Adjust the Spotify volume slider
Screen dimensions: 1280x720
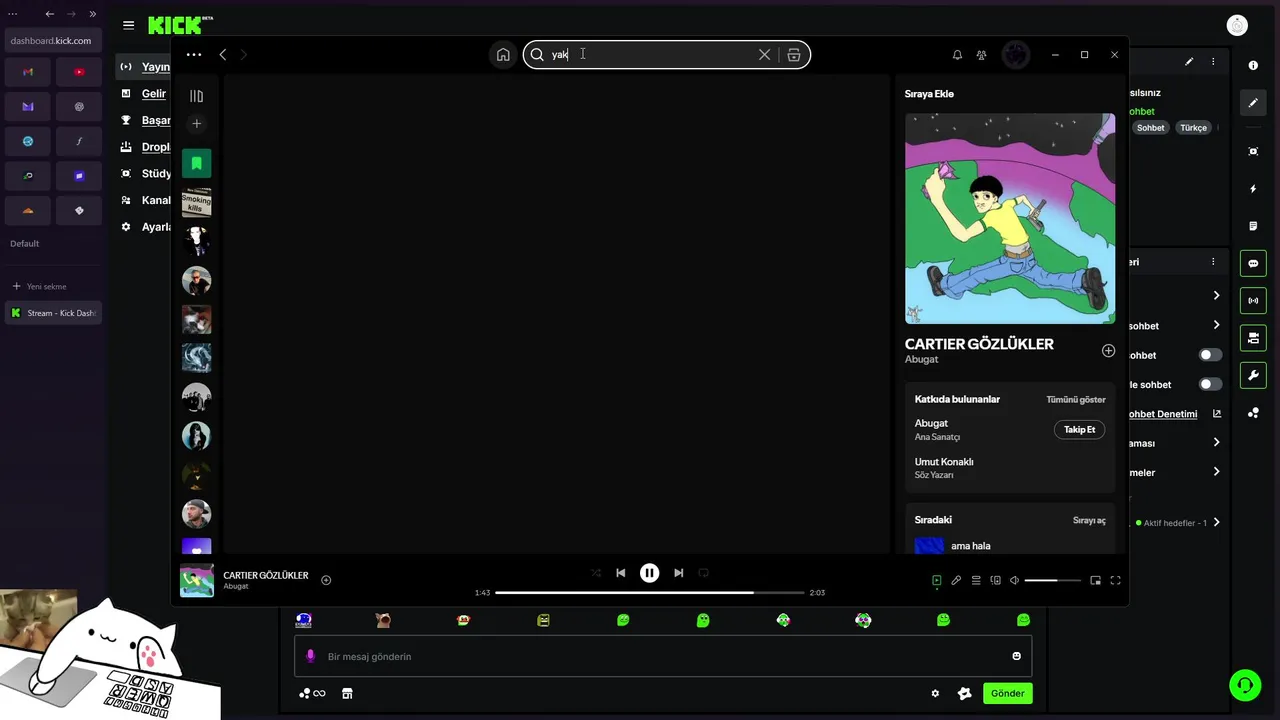1053,580
